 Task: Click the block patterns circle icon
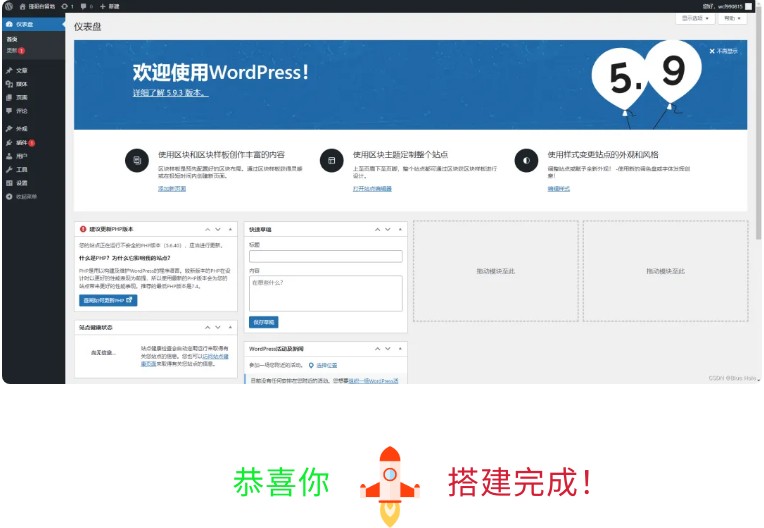(x=137, y=160)
